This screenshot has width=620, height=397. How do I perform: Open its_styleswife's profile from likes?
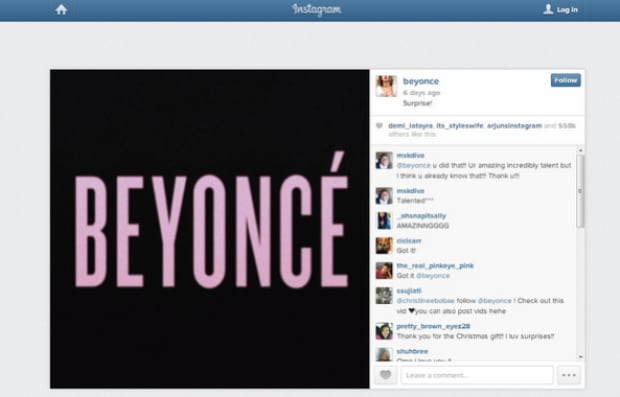tap(459, 126)
